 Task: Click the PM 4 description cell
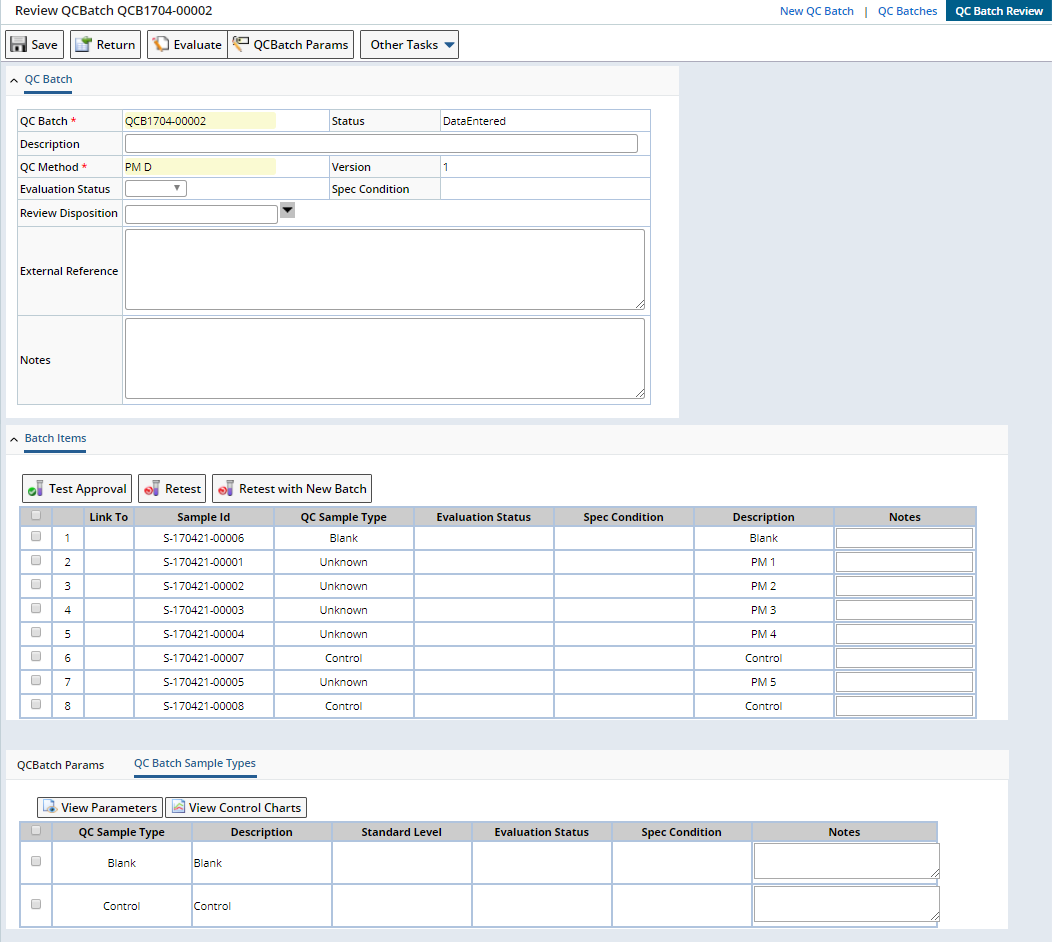click(764, 634)
